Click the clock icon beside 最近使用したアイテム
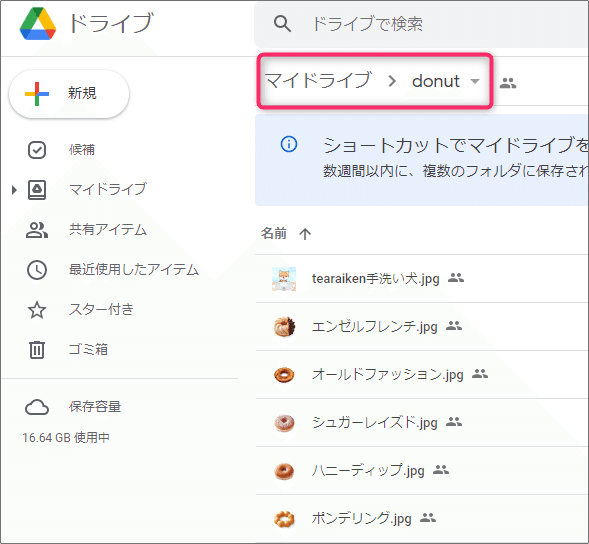 [x=37, y=270]
